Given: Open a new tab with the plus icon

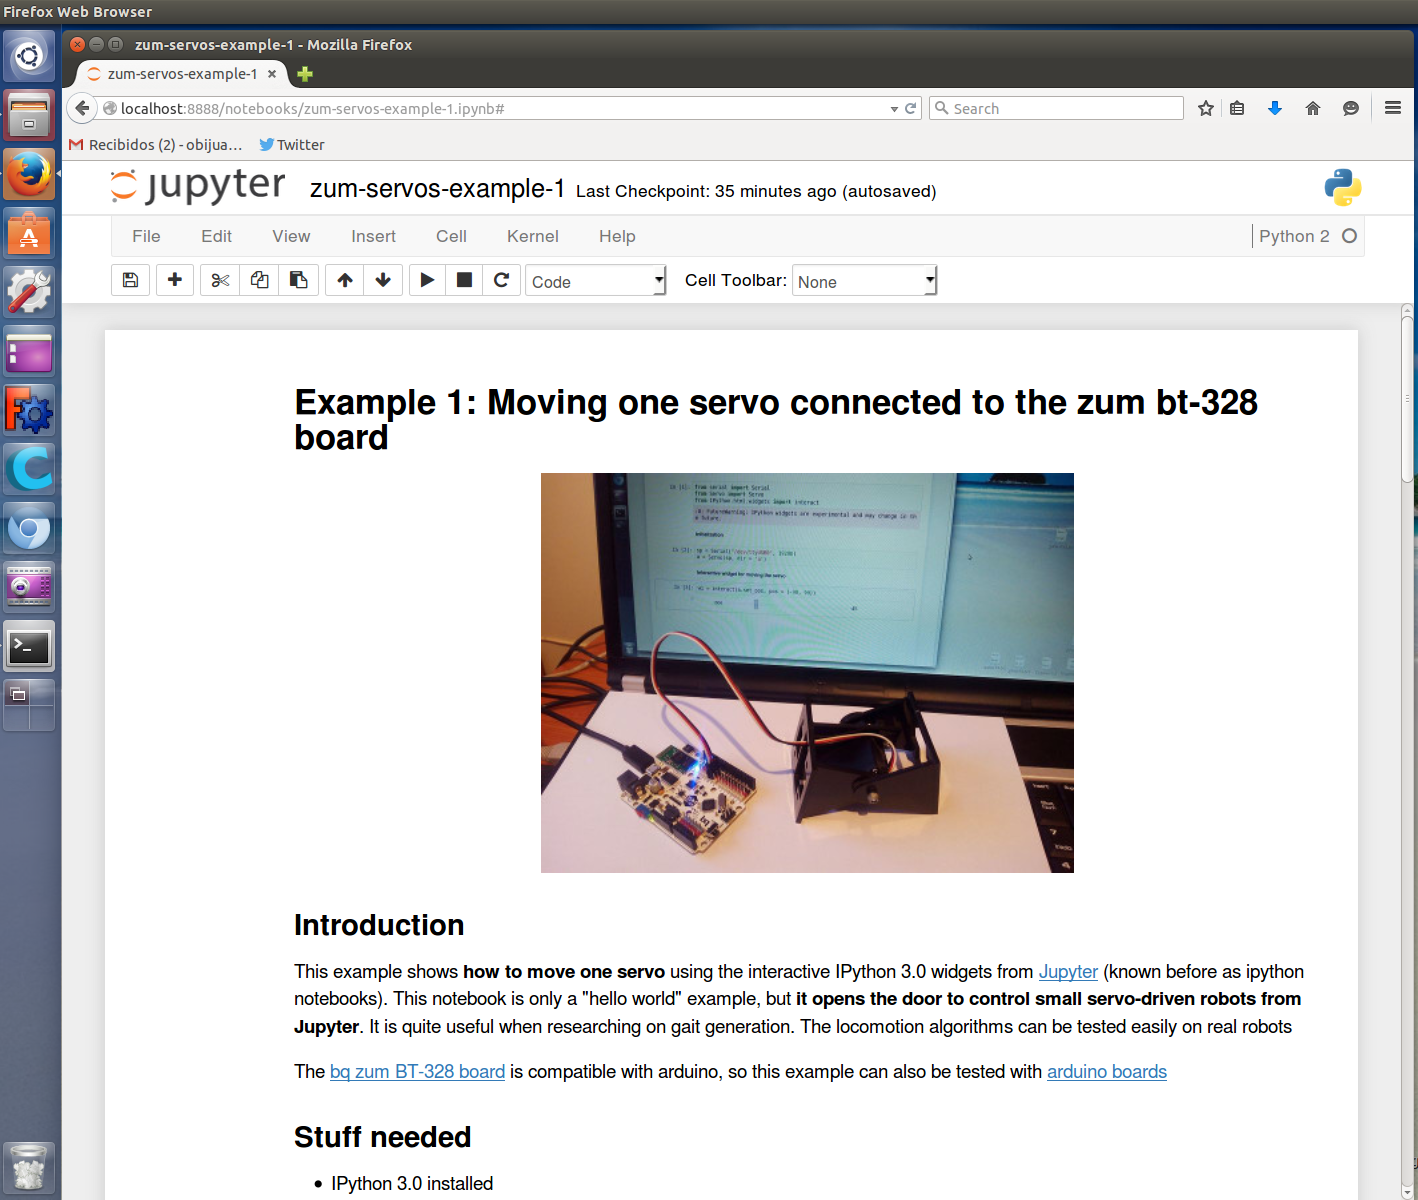Looking at the screenshot, I should (305, 74).
